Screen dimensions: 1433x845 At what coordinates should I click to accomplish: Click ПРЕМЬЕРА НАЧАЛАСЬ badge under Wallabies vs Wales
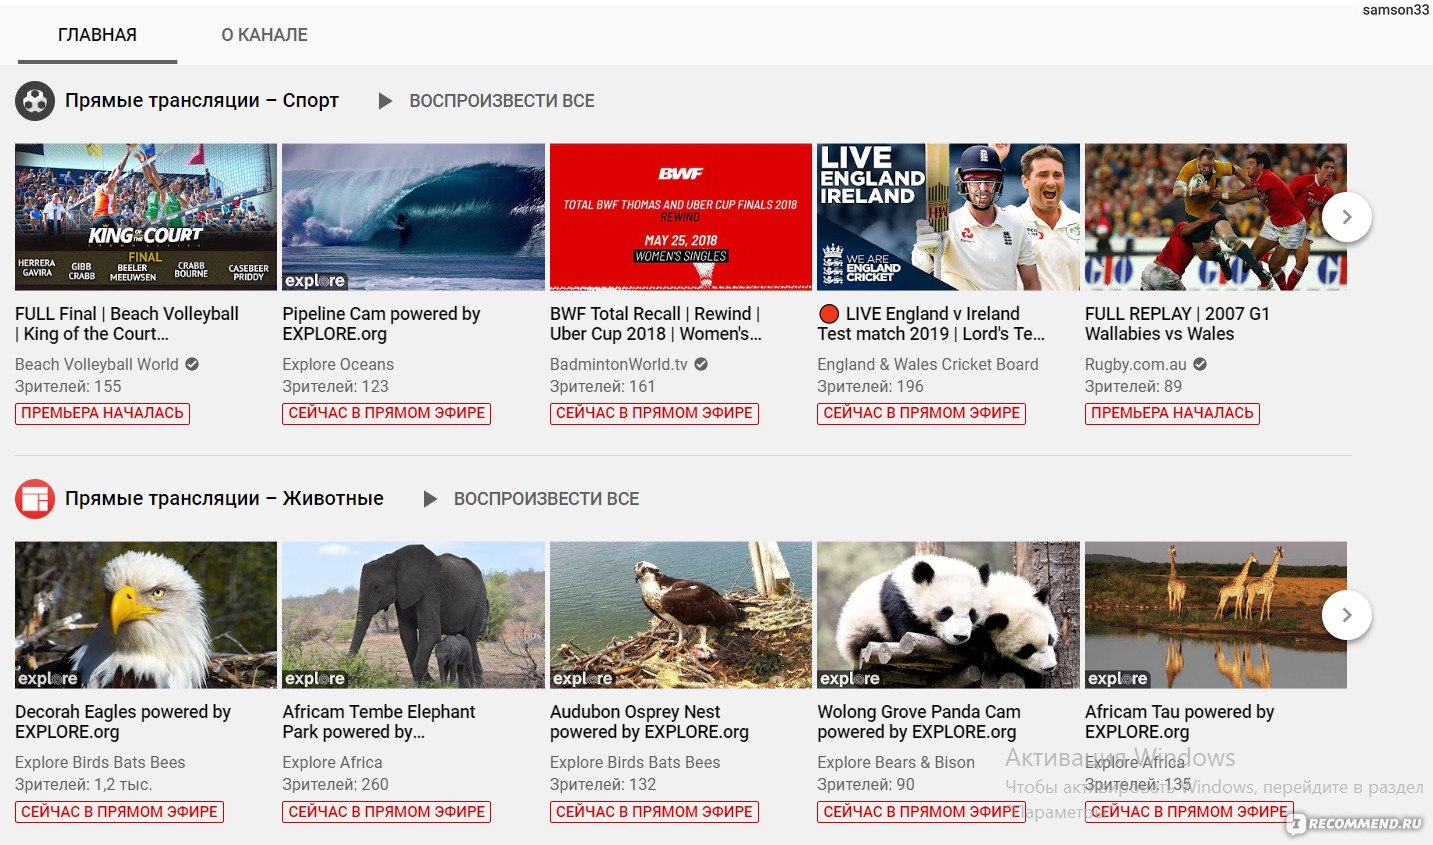[x=1172, y=413]
